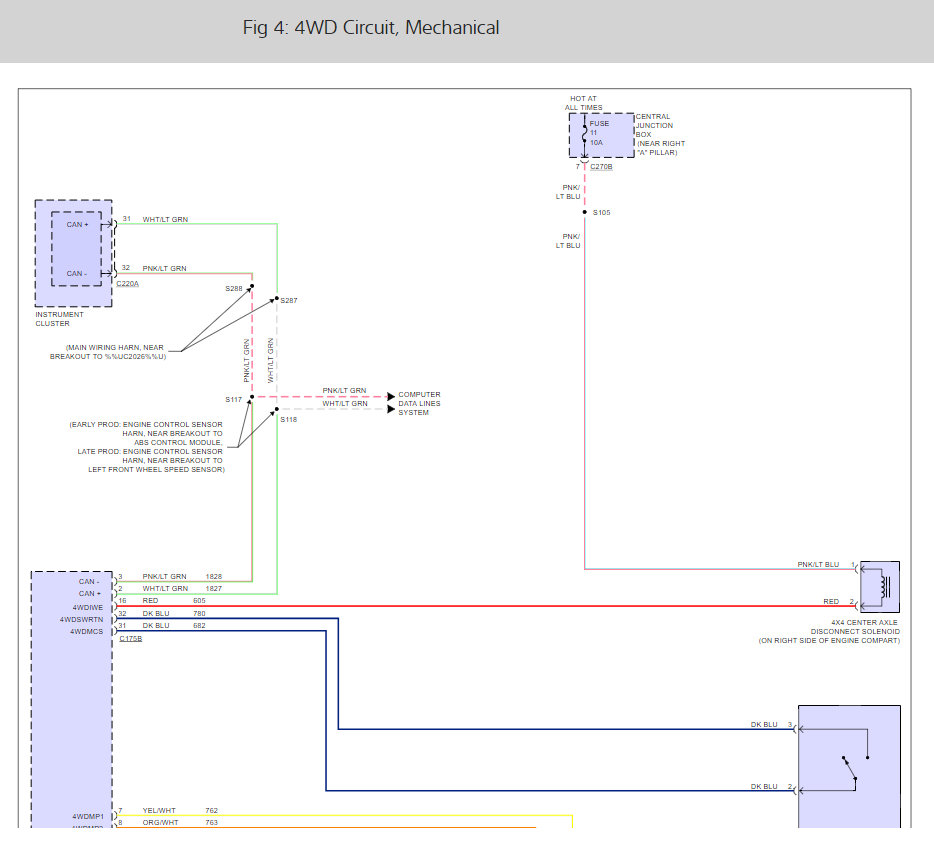Click the solenoid coil symbol of the axle disconnect
Viewport: 934px width, 850px height.
pos(886,587)
